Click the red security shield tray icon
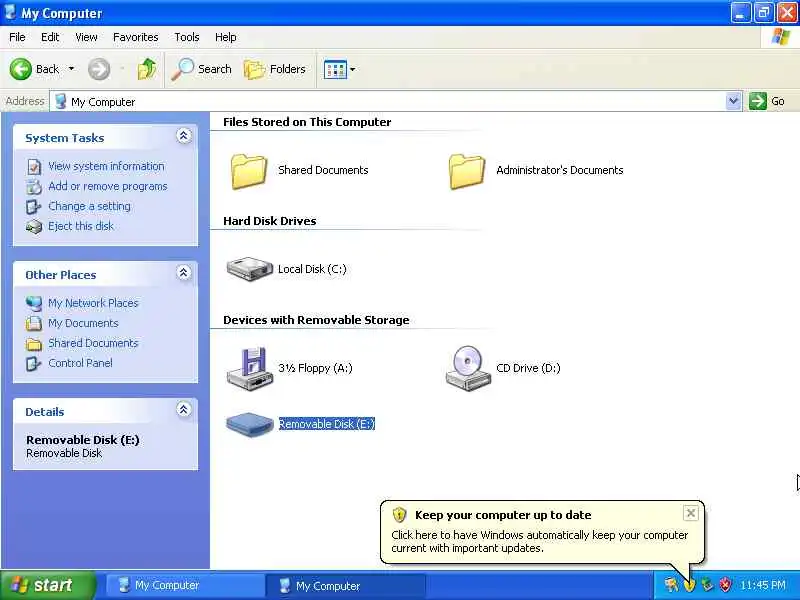Viewport: 800px width, 600px height. (725, 585)
